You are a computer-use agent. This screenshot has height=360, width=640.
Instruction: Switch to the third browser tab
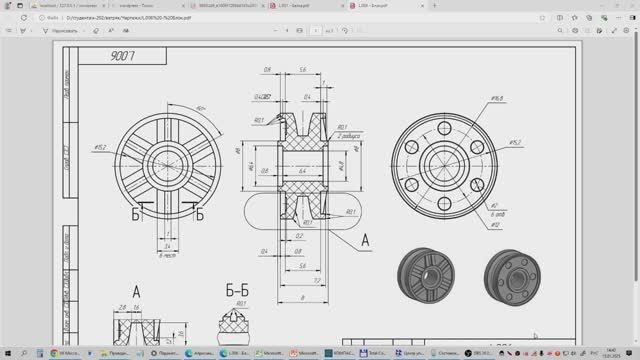(x=227, y=6)
